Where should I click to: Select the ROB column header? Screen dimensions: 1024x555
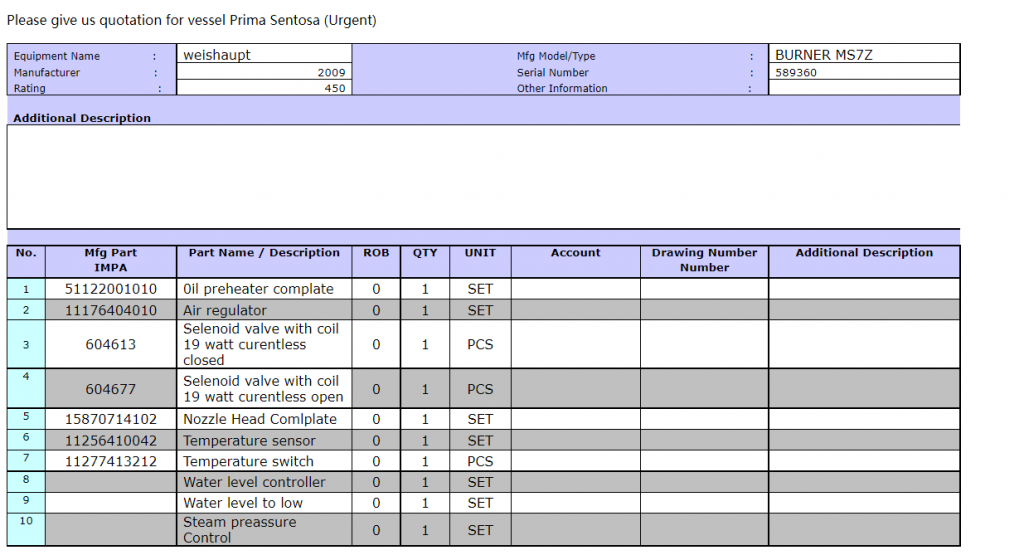click(376, 253)
